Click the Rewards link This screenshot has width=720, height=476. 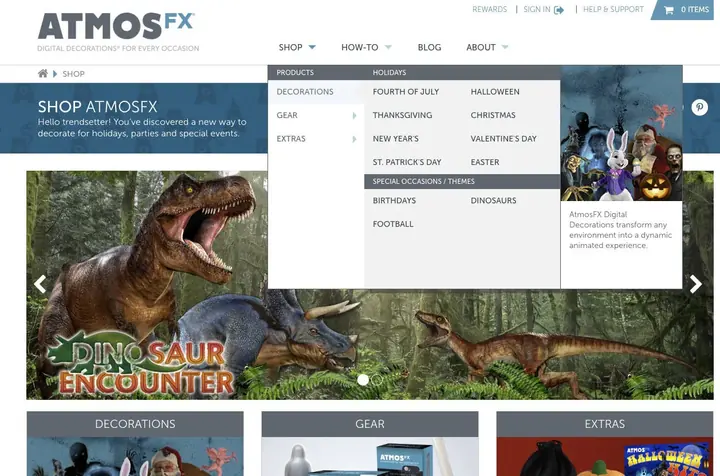tap(489, 9)
